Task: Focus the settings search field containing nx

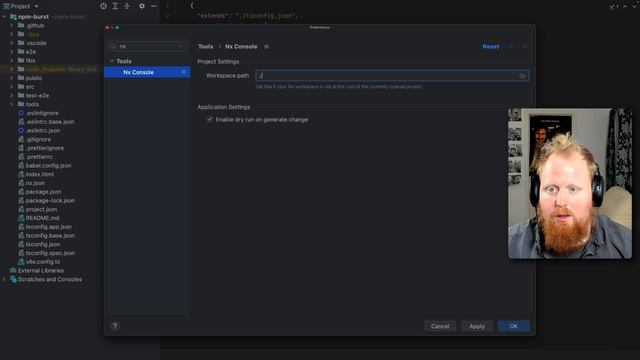Action: (x=147, y=47)
